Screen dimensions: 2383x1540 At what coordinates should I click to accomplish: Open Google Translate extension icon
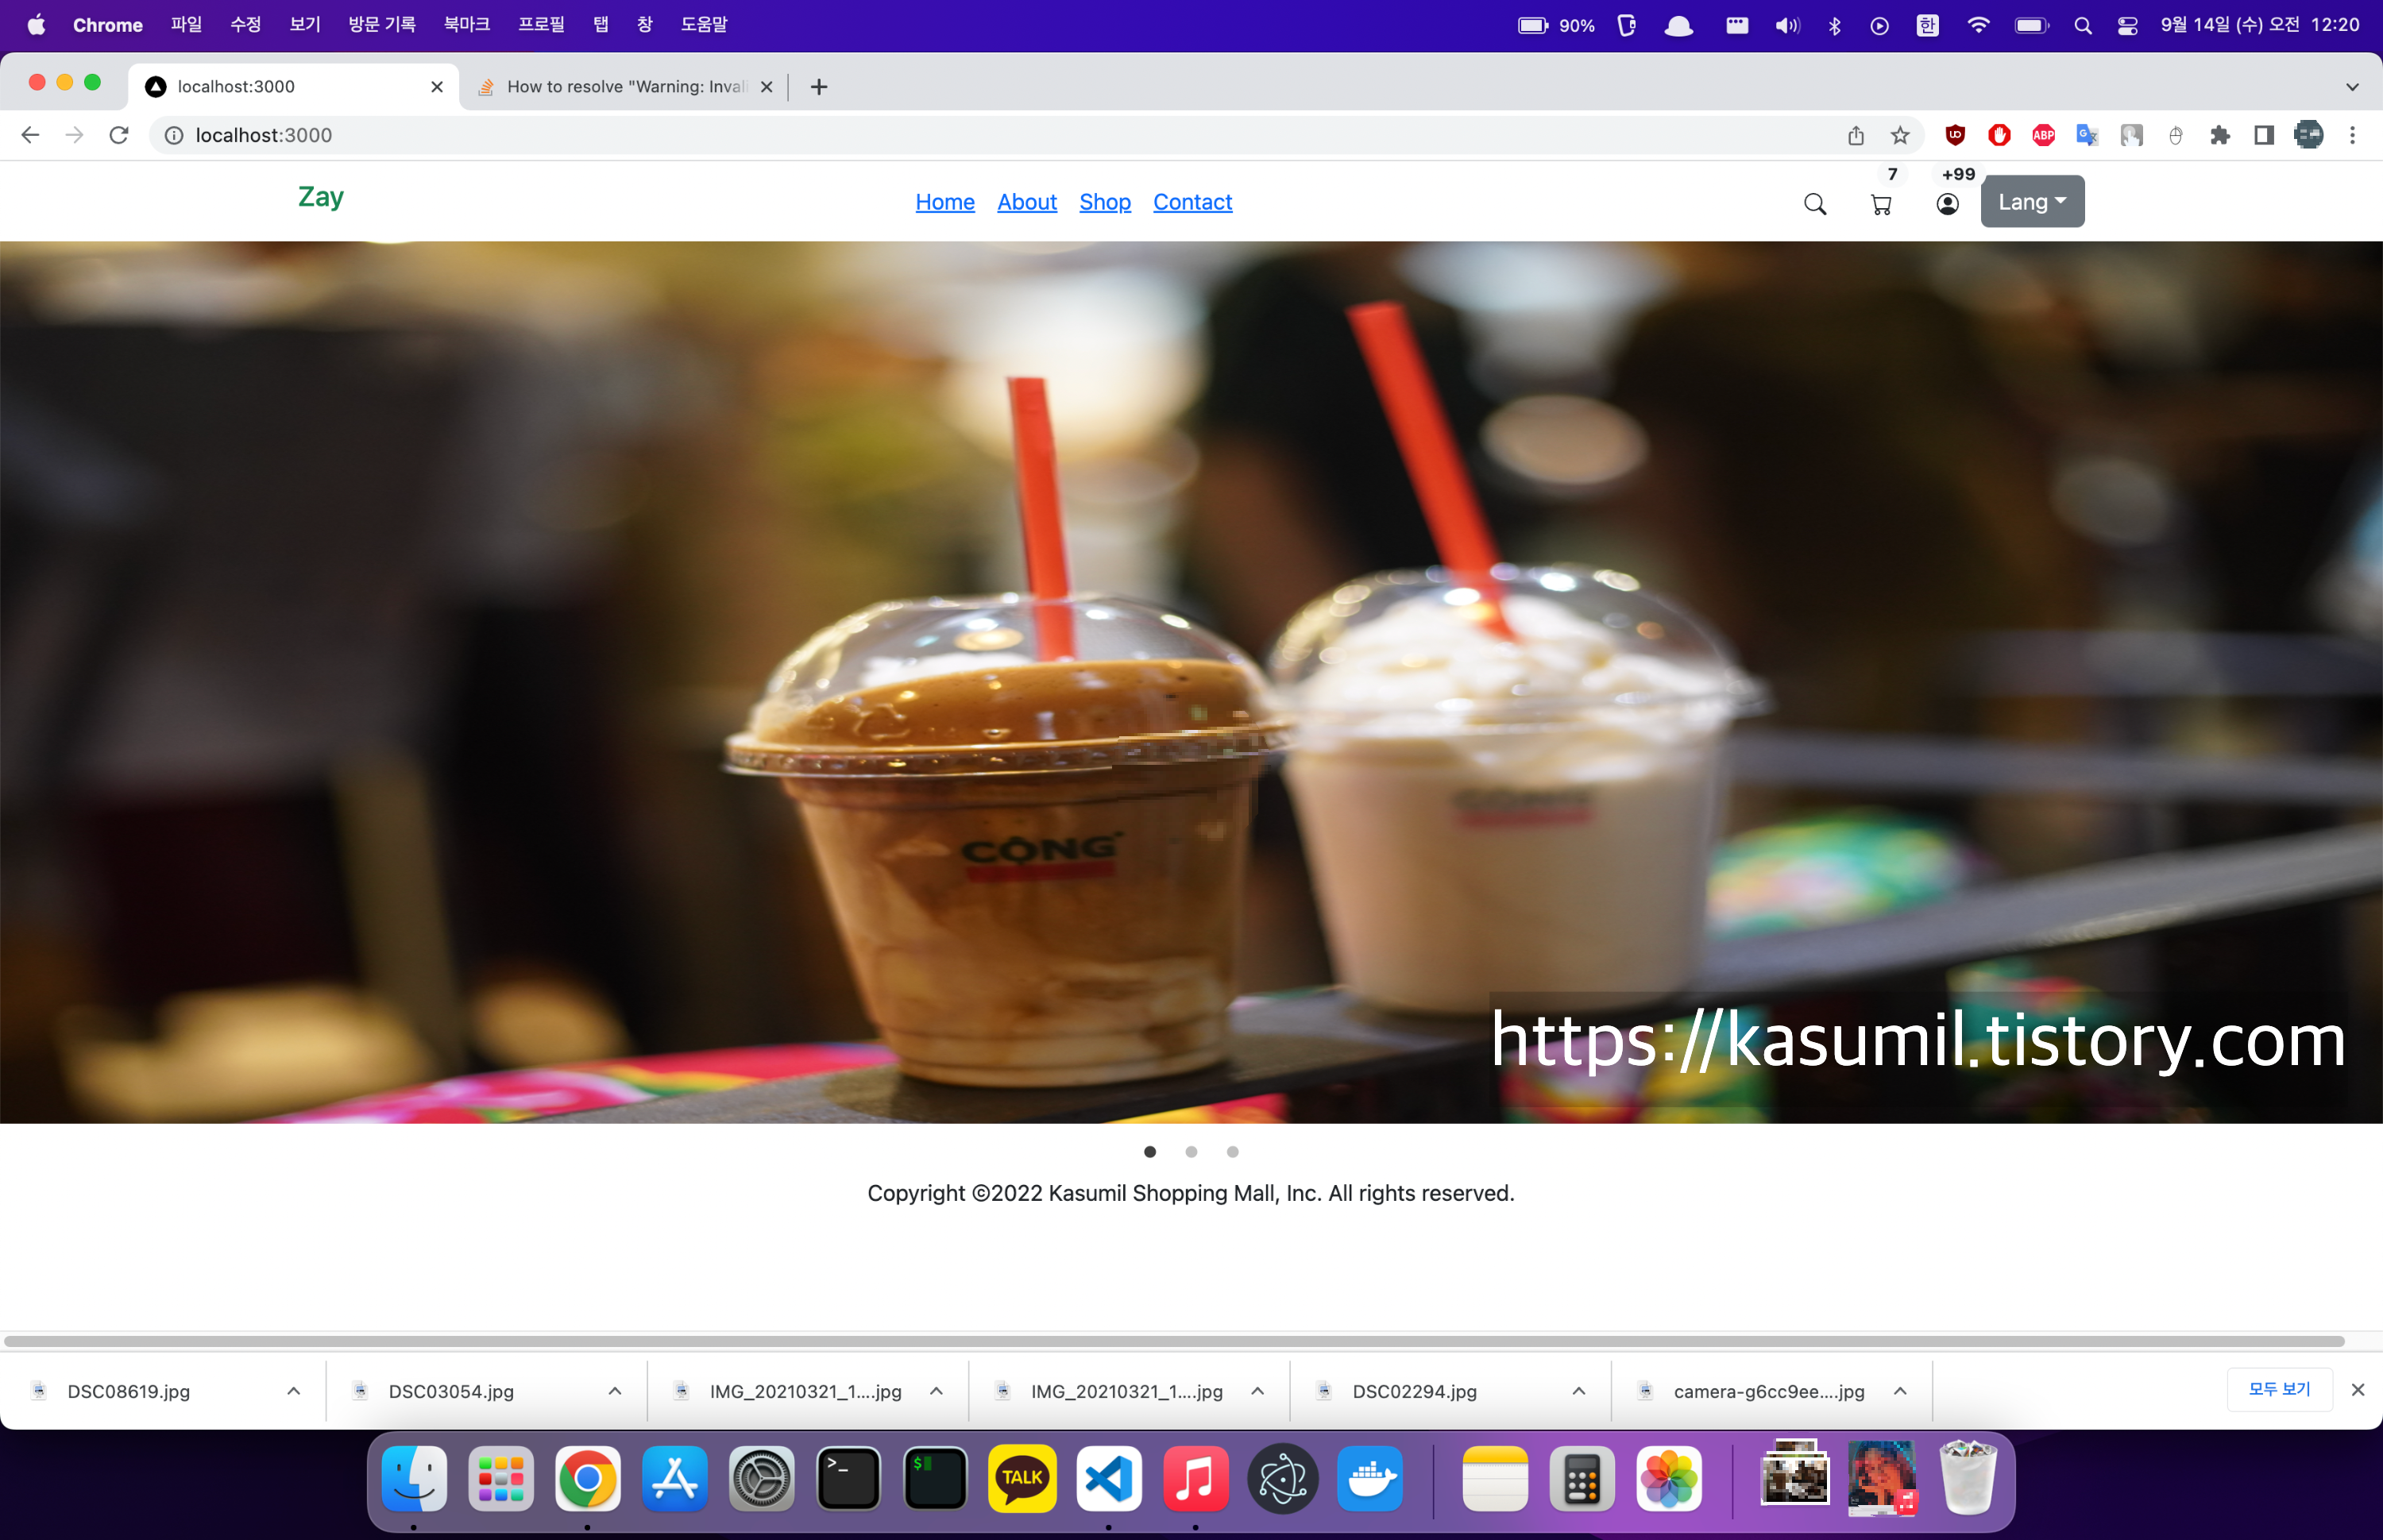tap(2087, 135)
